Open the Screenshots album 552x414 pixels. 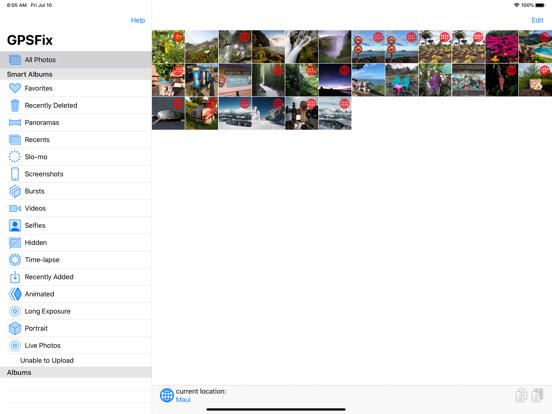(x=76, y=174)
